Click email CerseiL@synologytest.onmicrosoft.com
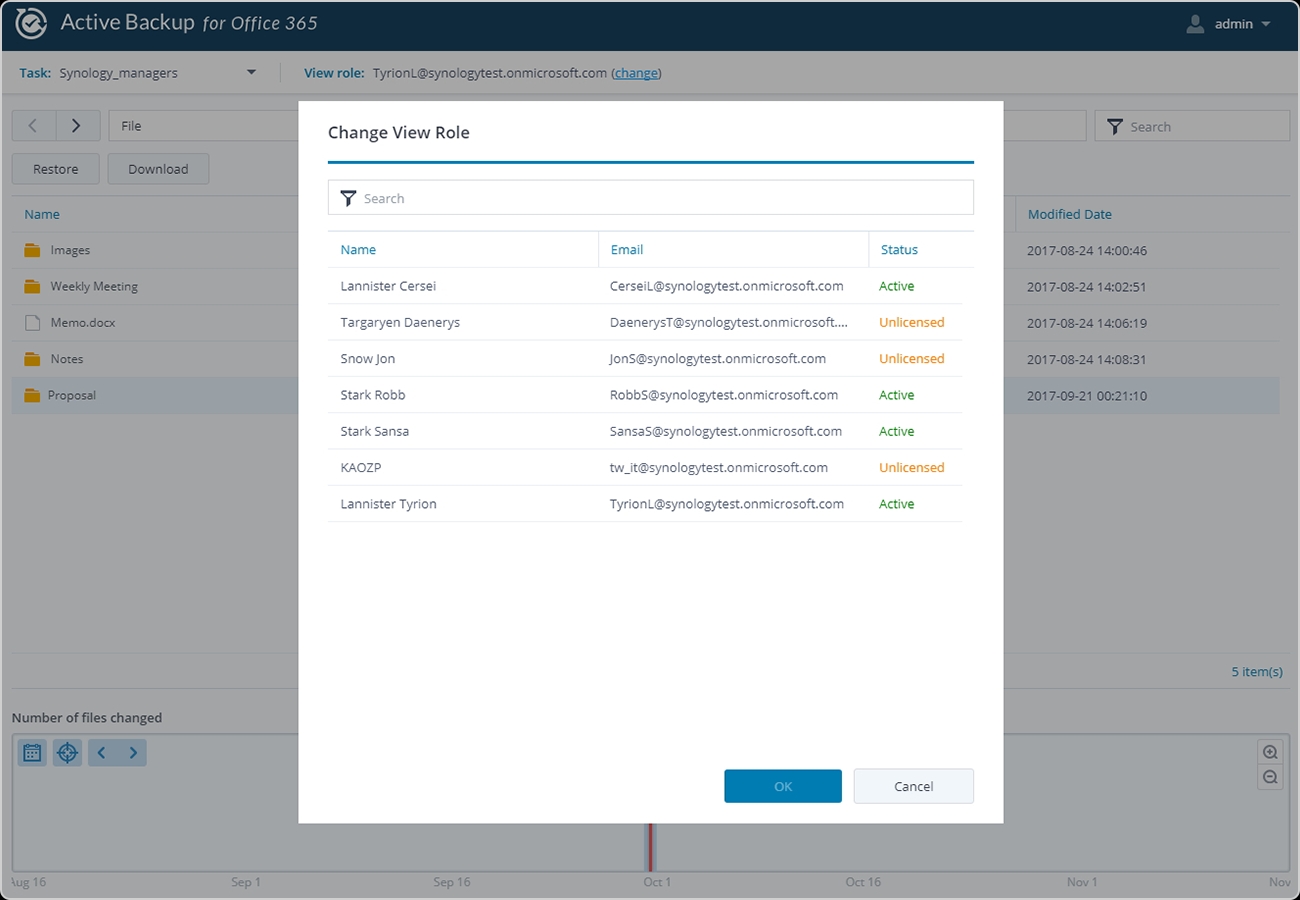The width and height of the screenshot is (1300, 900). [x=726, y=286]
